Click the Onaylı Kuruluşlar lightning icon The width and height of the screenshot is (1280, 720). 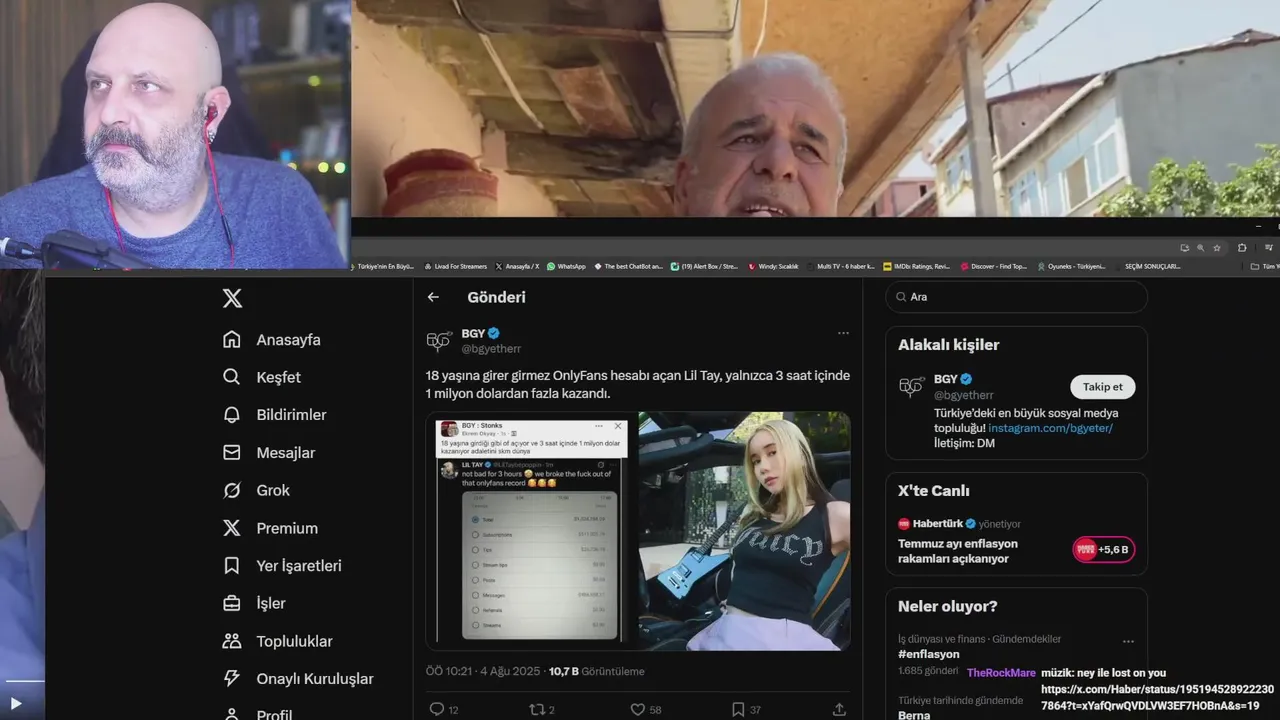[x=232, y=679]
